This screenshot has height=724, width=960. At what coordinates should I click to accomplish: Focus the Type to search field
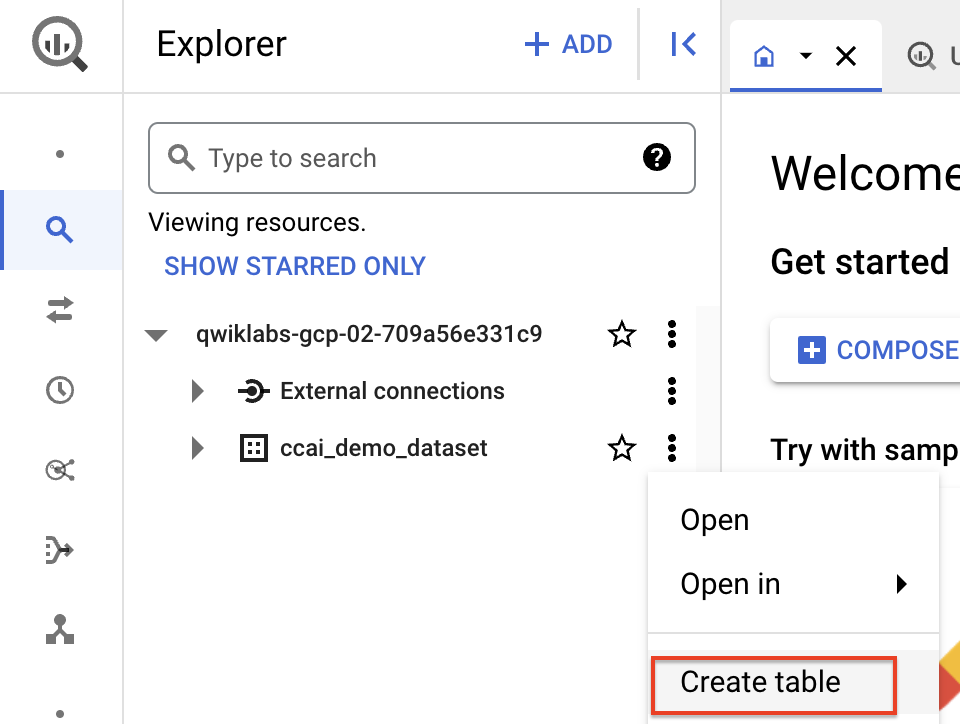(422, 158)
